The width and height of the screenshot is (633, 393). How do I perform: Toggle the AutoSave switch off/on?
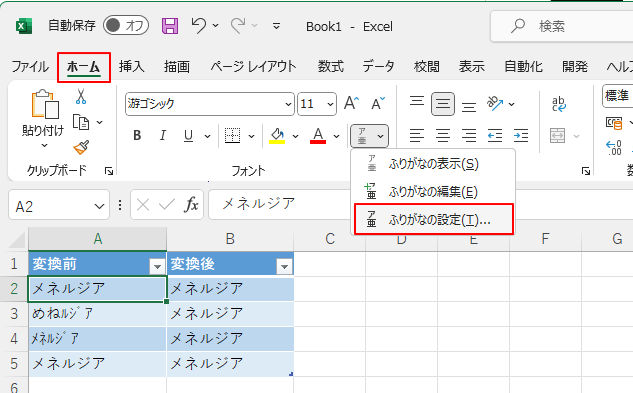[x=126, y=26]
